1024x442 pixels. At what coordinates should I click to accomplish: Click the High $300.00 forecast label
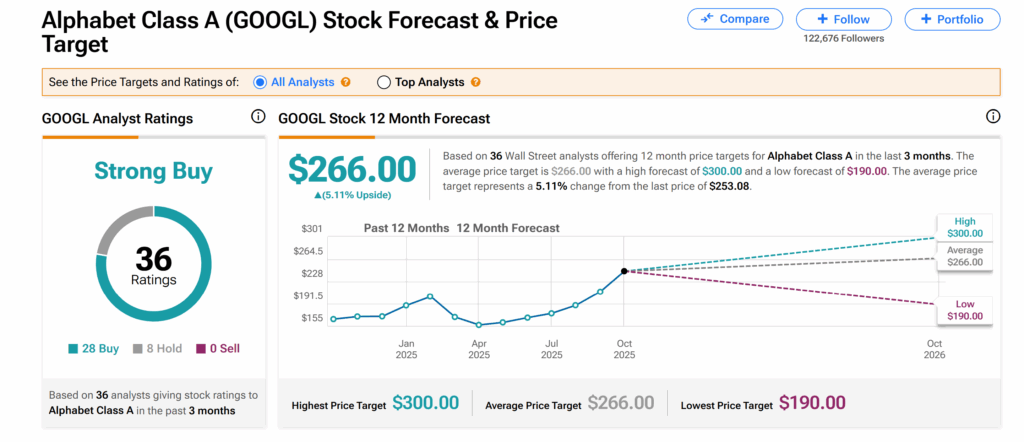pos(963,227)
